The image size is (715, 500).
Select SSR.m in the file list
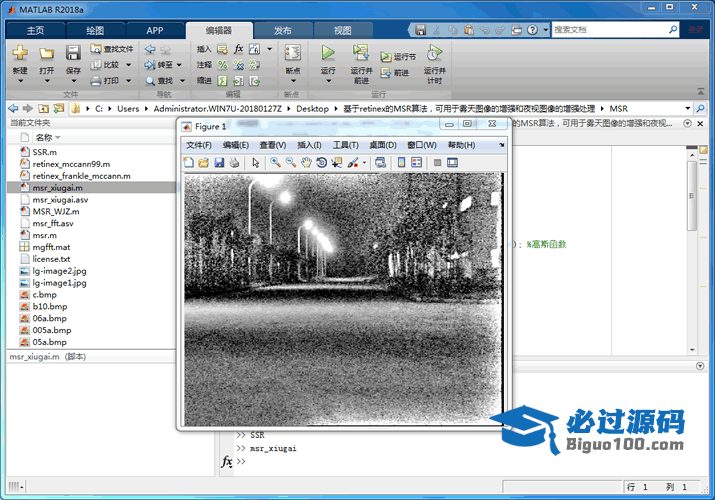pos(45,152)
